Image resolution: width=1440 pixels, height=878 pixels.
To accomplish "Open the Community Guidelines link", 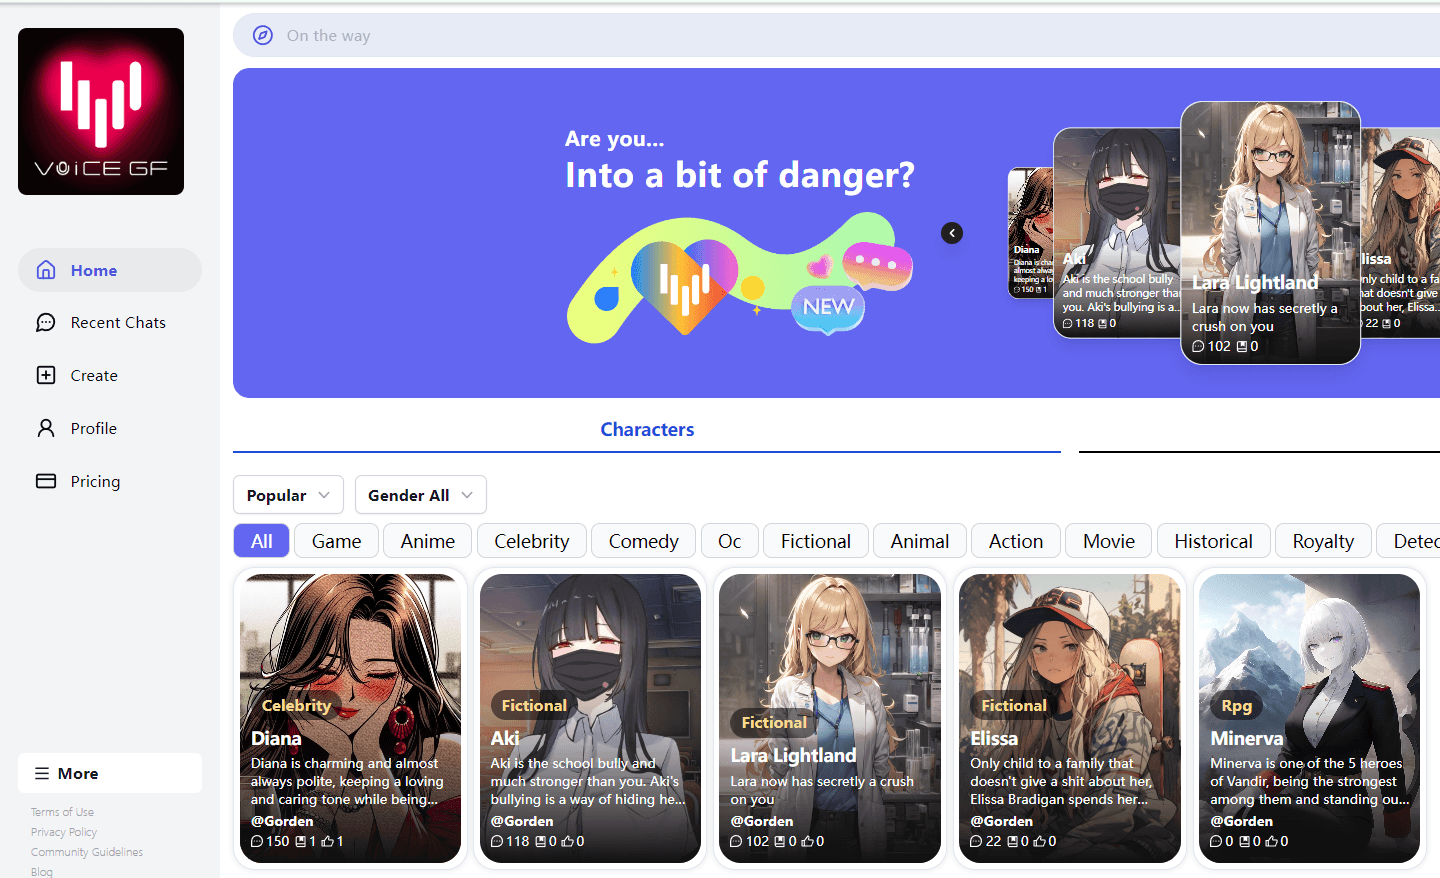I will point(87,852).
